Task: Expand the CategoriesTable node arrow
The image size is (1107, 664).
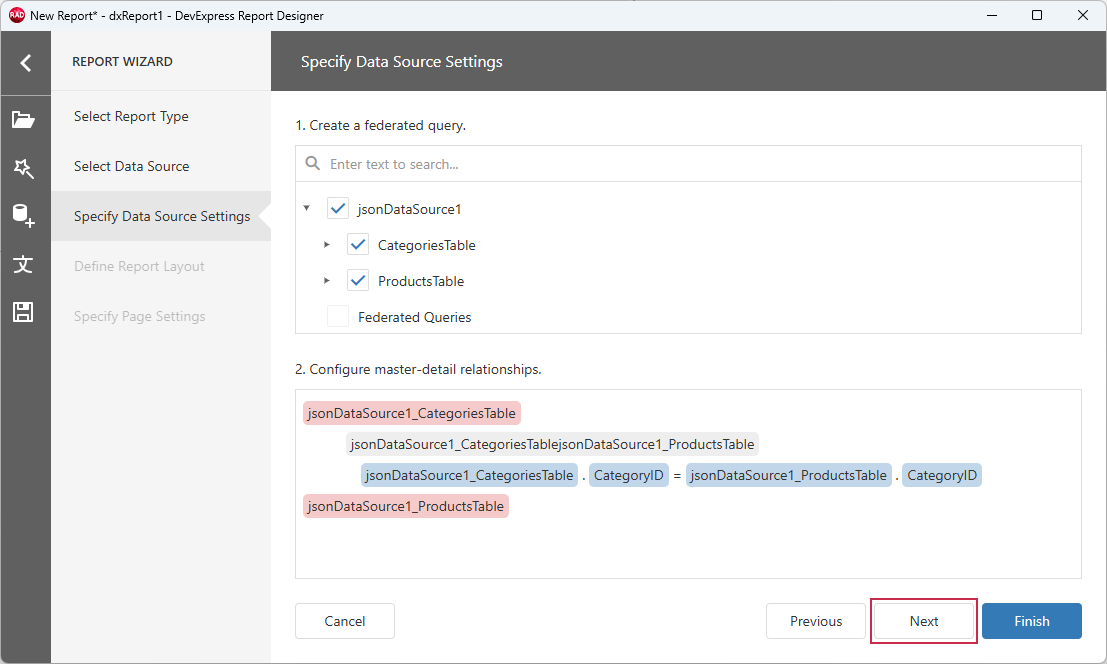Action: 326,244
